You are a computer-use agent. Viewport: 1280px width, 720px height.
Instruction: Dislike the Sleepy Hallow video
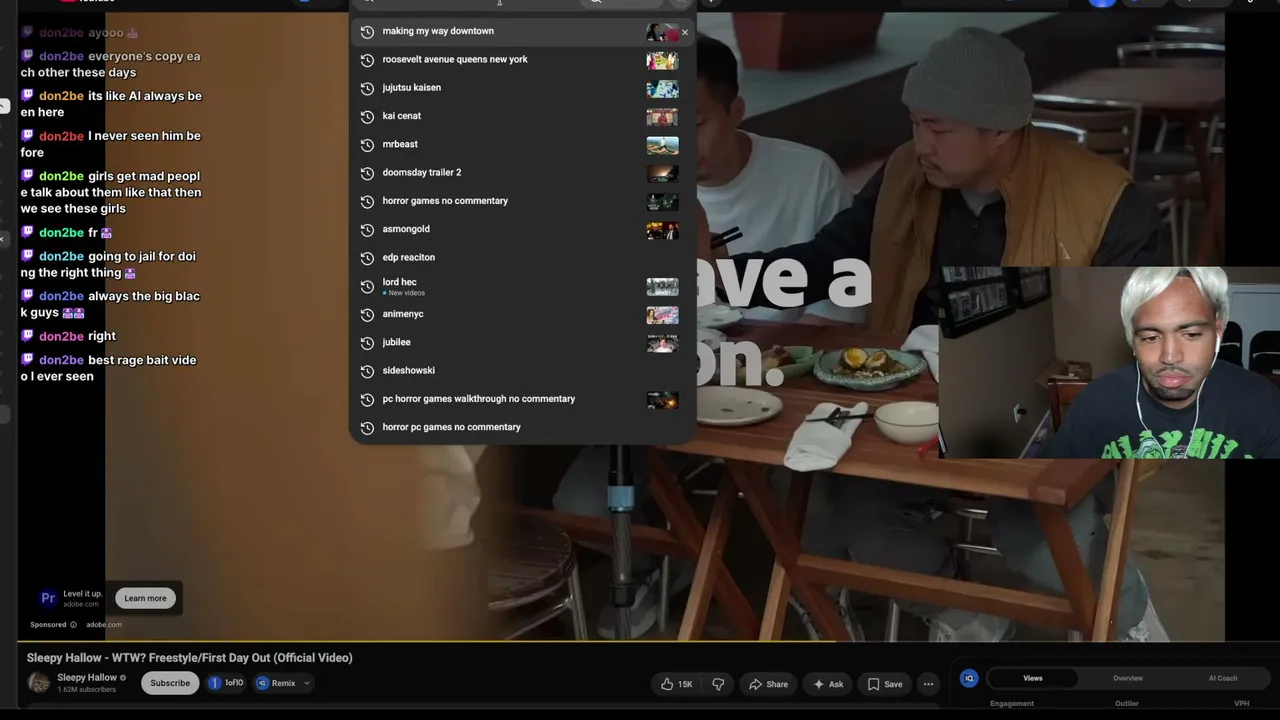coord(718,684)
